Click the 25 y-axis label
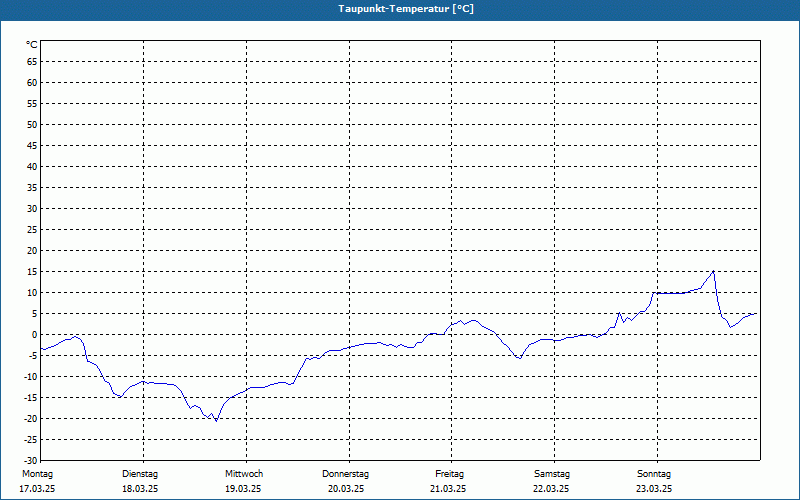This screenshot has width=800, height=500. (32, 230)
